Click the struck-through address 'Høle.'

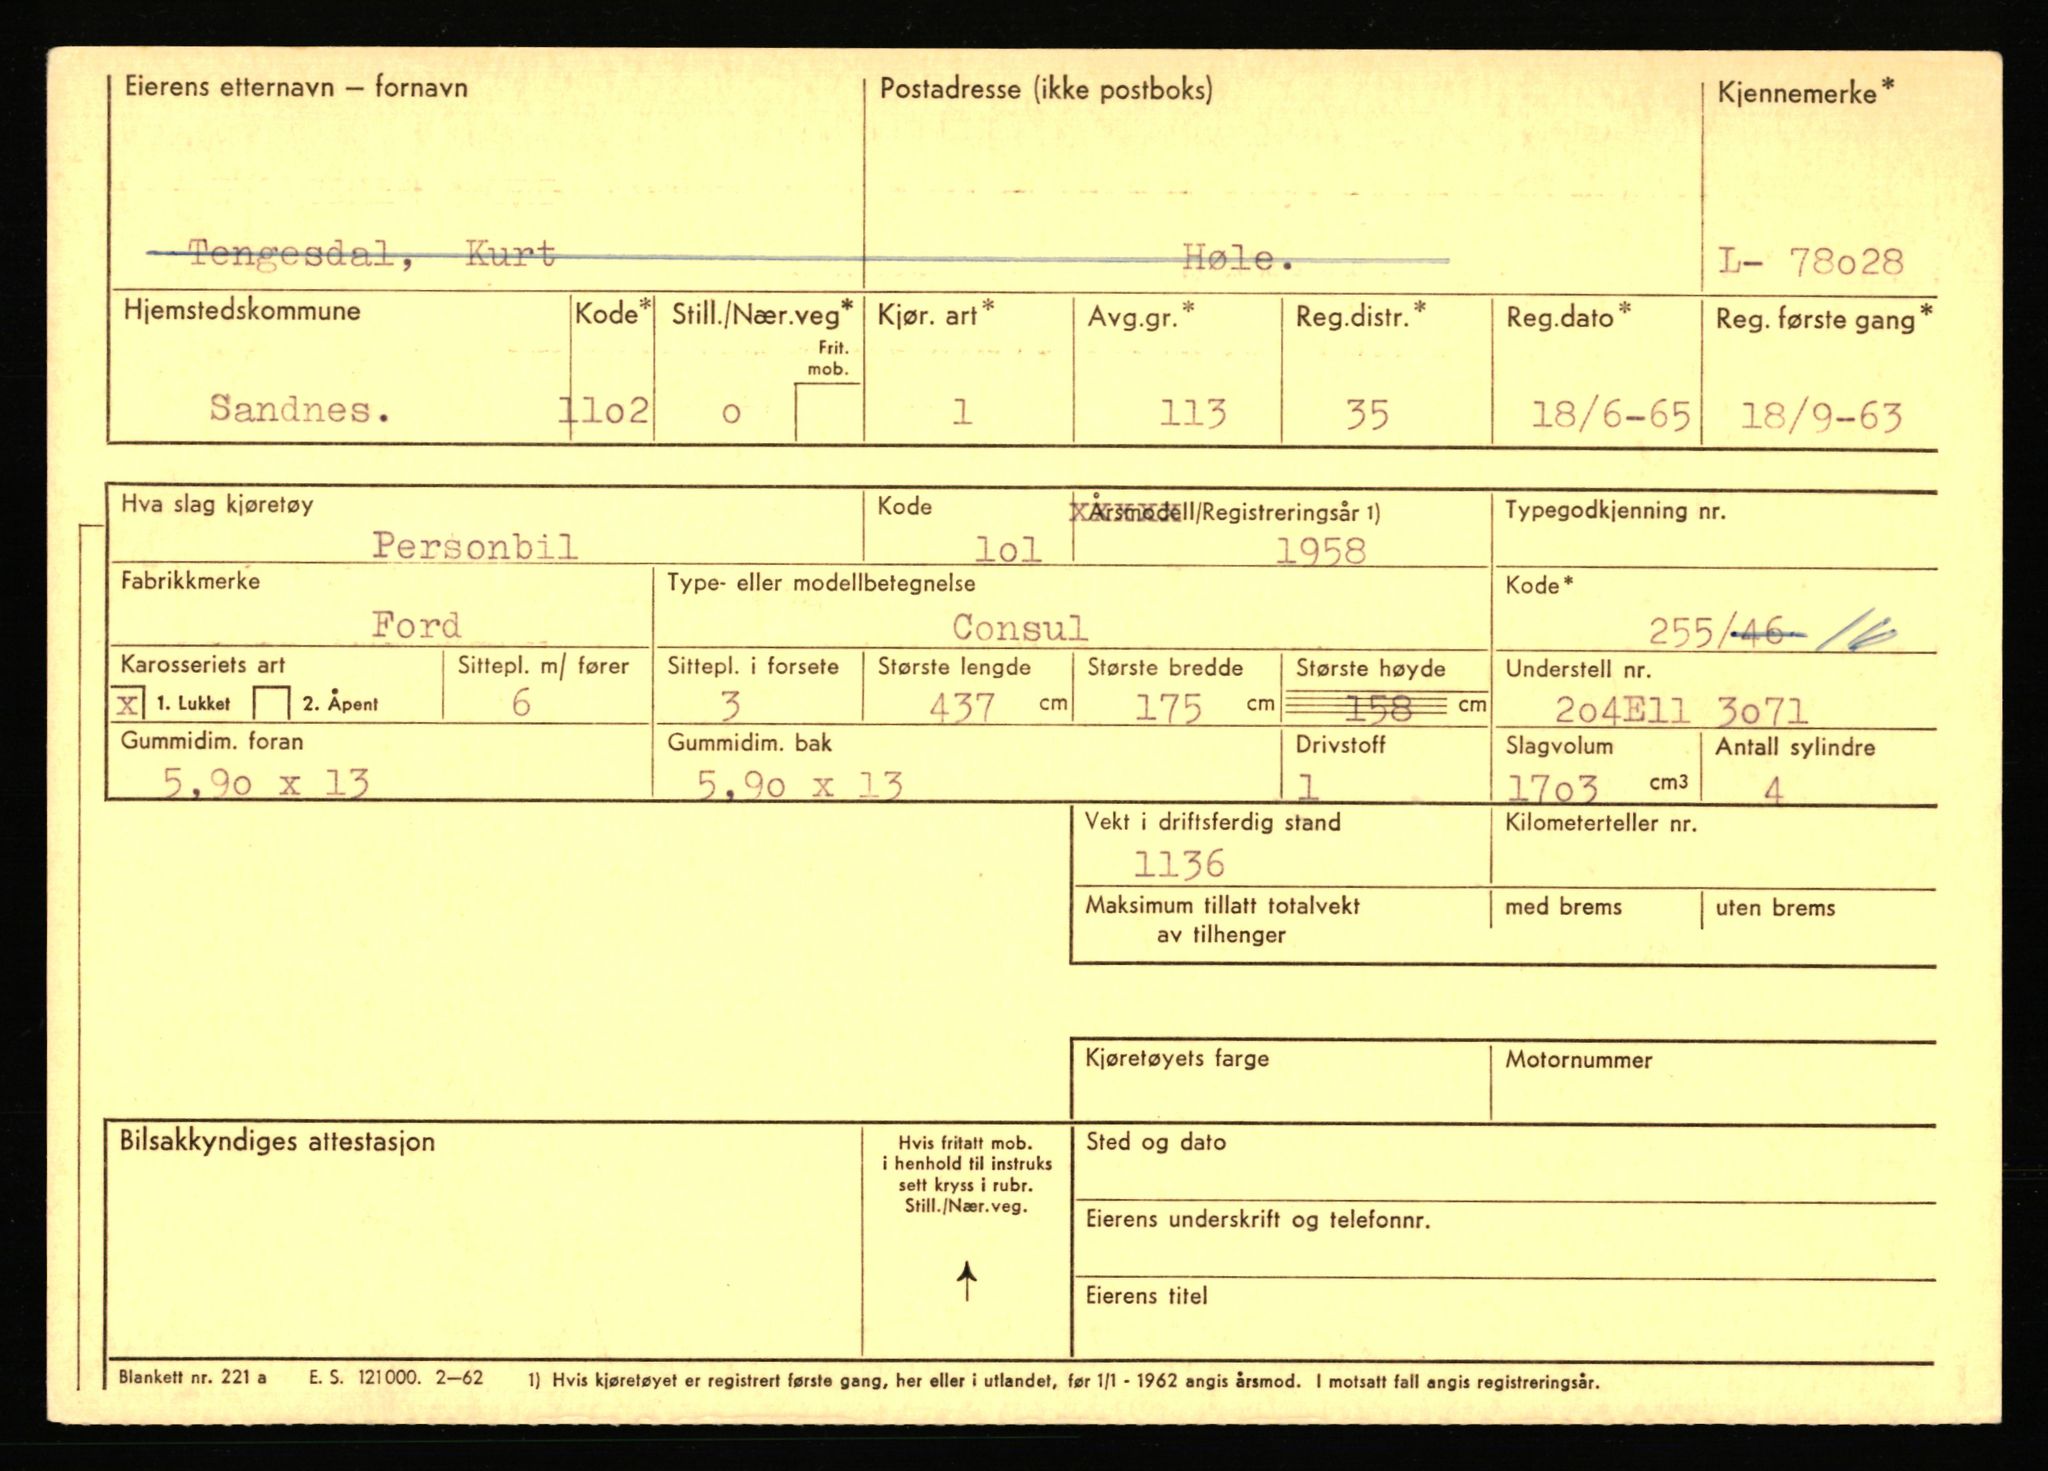pos(1239,260)
